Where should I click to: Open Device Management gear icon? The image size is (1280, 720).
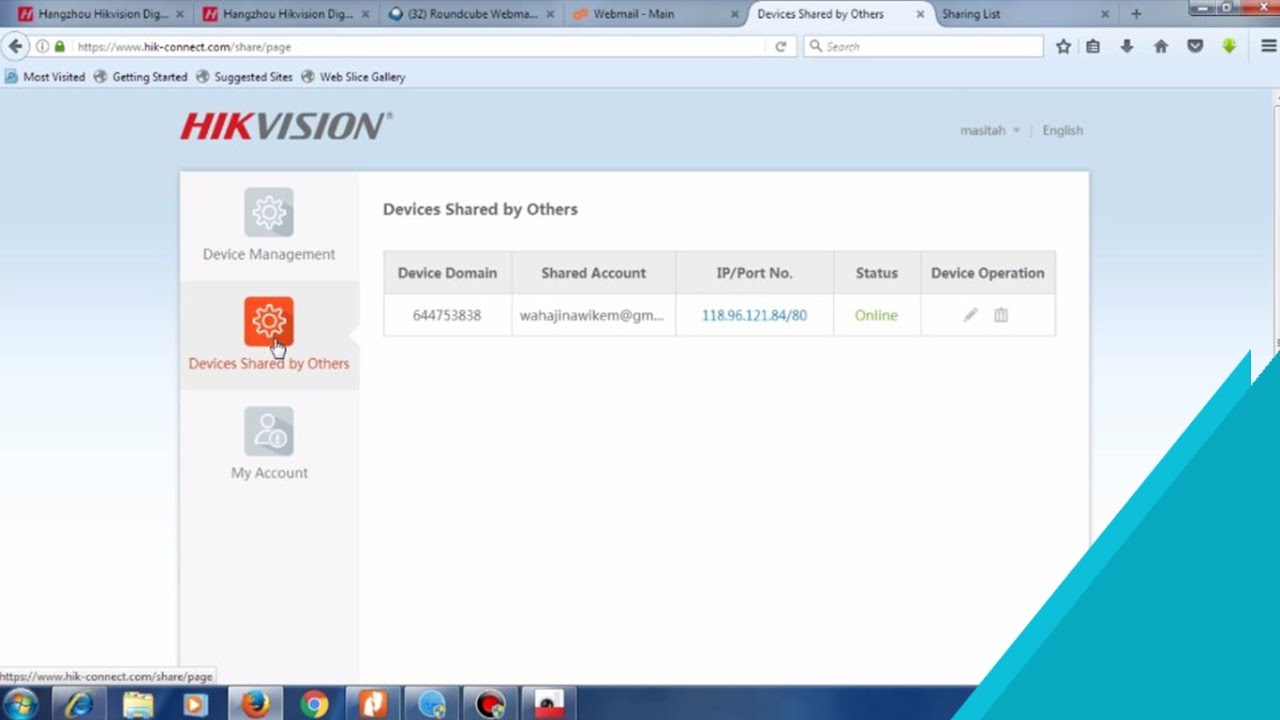click(x=269, y=212)
